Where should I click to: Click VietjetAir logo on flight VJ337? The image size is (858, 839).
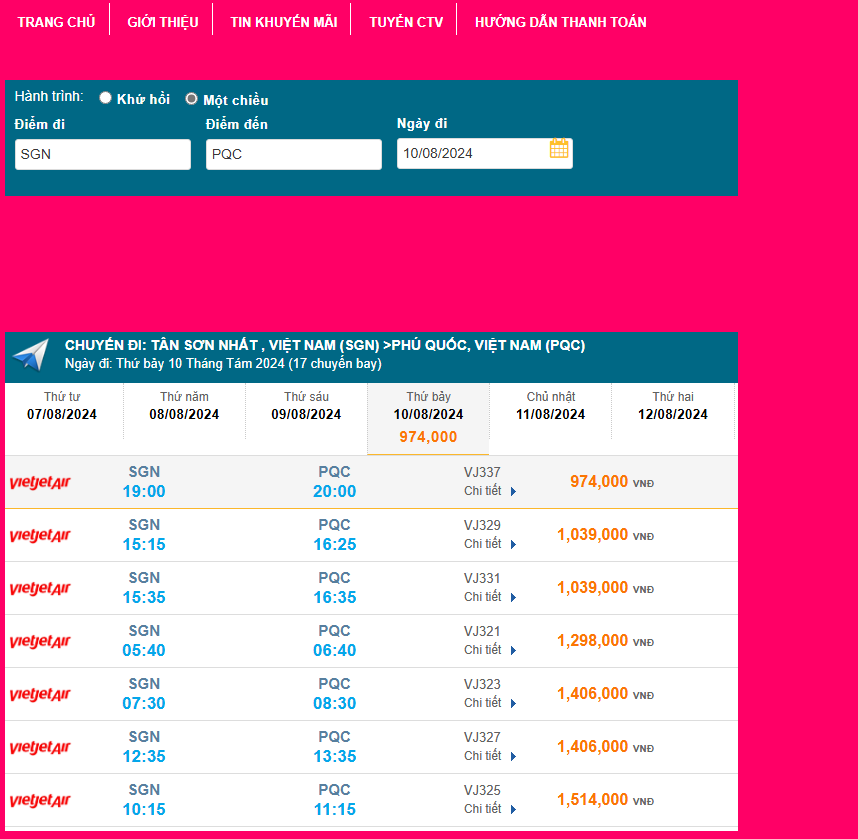tap(40, 483)
